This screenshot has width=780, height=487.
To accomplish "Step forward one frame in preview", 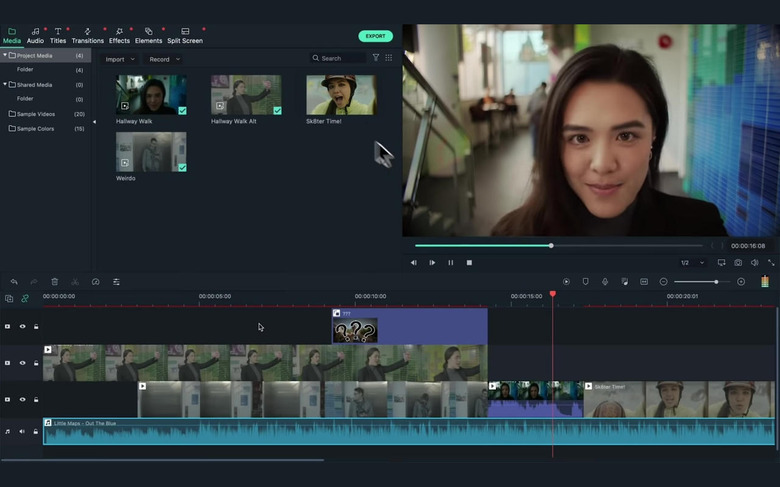I will (432, 262).
